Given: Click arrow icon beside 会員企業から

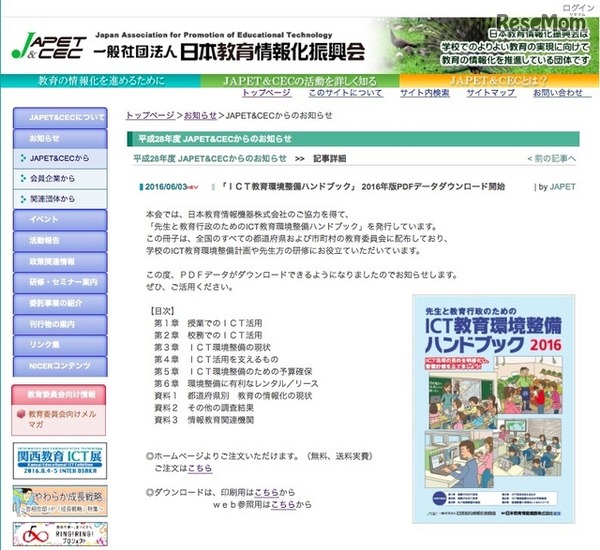Looking at the screenshot, I should (23, 178).
